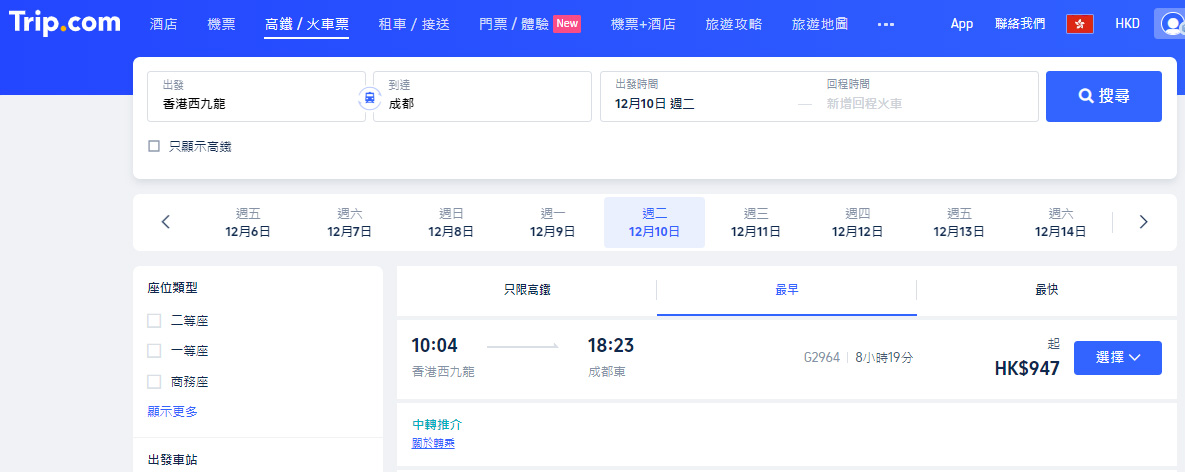Viewport: 1185px width, 472px height.
Task: Click the 到達 destination field
Action: [x=482, y=96]
